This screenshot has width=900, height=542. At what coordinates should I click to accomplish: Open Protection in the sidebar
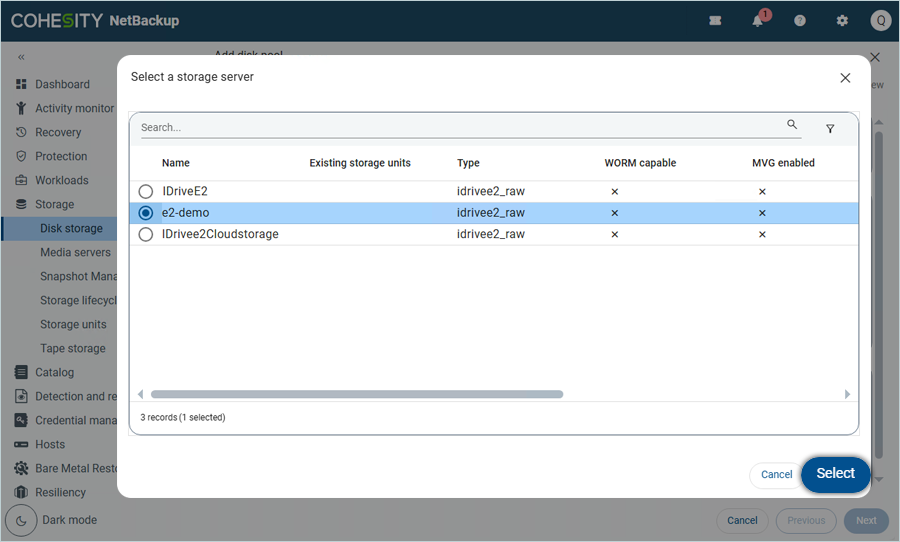point(61,156)
